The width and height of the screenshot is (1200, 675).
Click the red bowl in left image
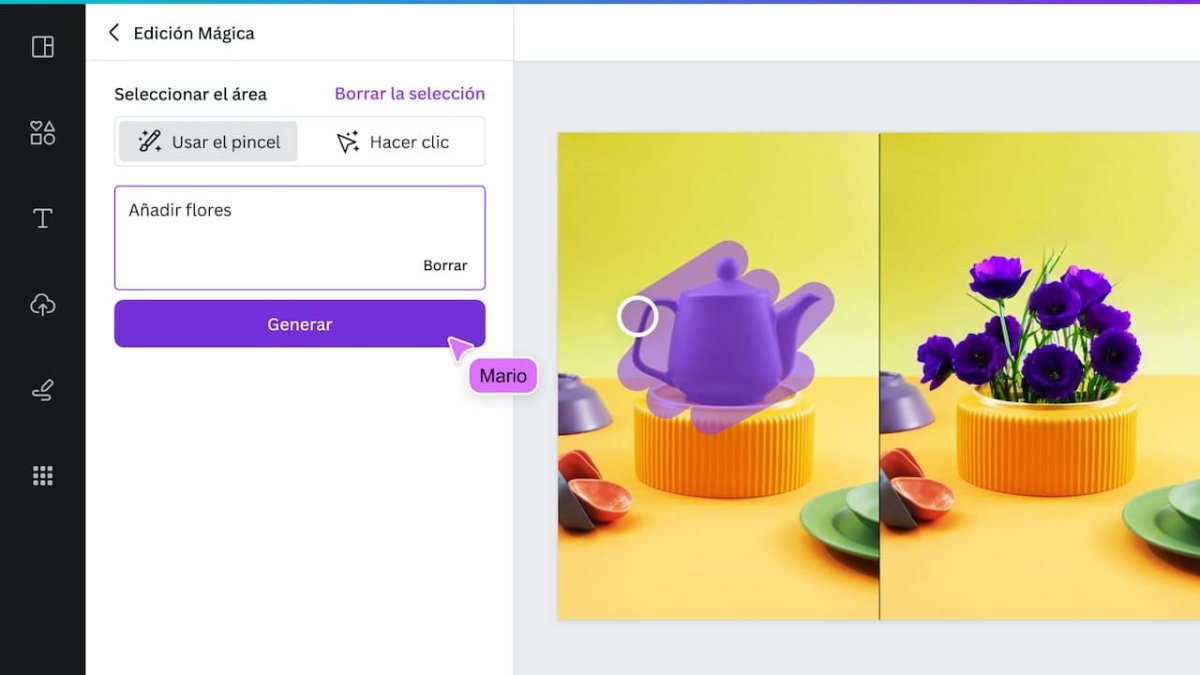[x=600, y=495]
